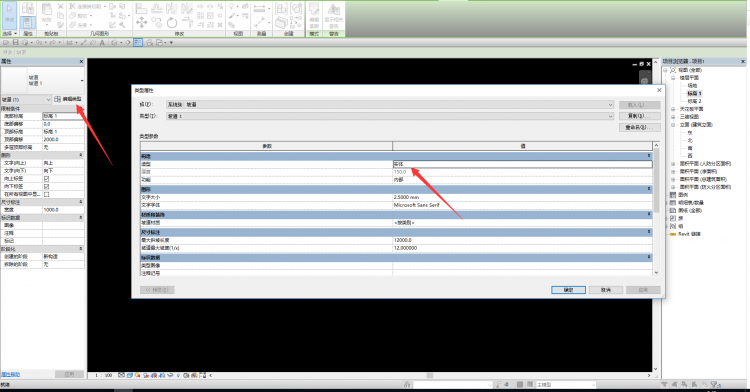The width and height of the screenshot is (750, 392).
Task: Click the Cope geometry icon in ribbon
Action: click(x=73, y=6)
